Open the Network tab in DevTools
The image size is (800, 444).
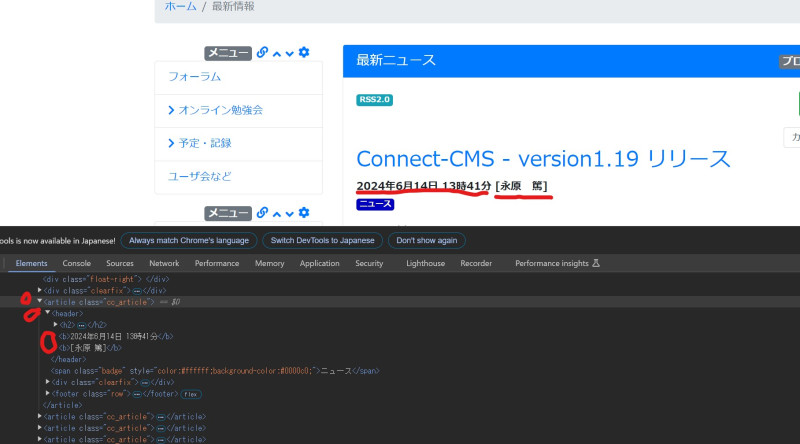(164, 263)
